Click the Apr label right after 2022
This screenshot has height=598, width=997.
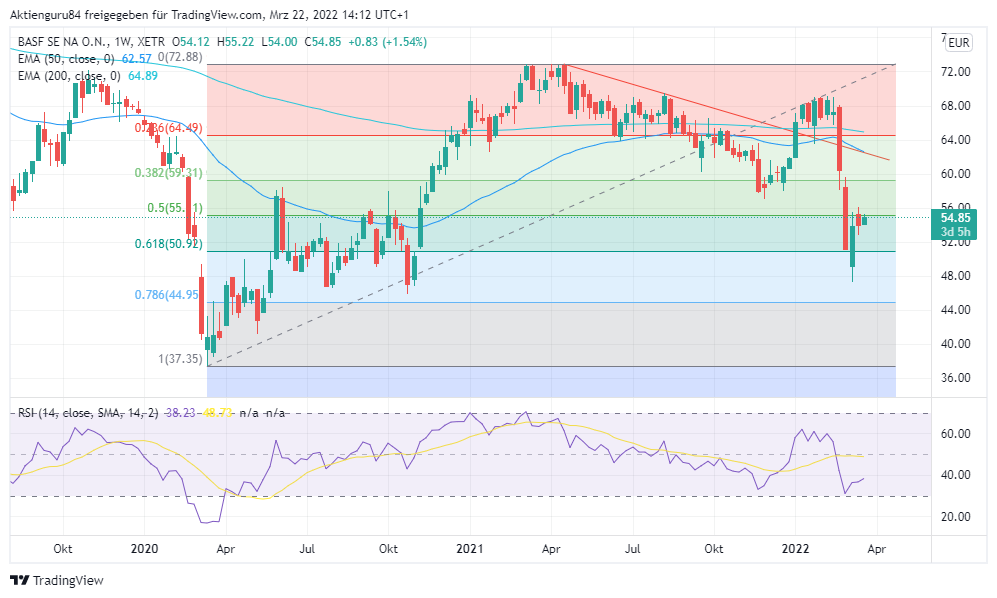[x=876, y=549]
